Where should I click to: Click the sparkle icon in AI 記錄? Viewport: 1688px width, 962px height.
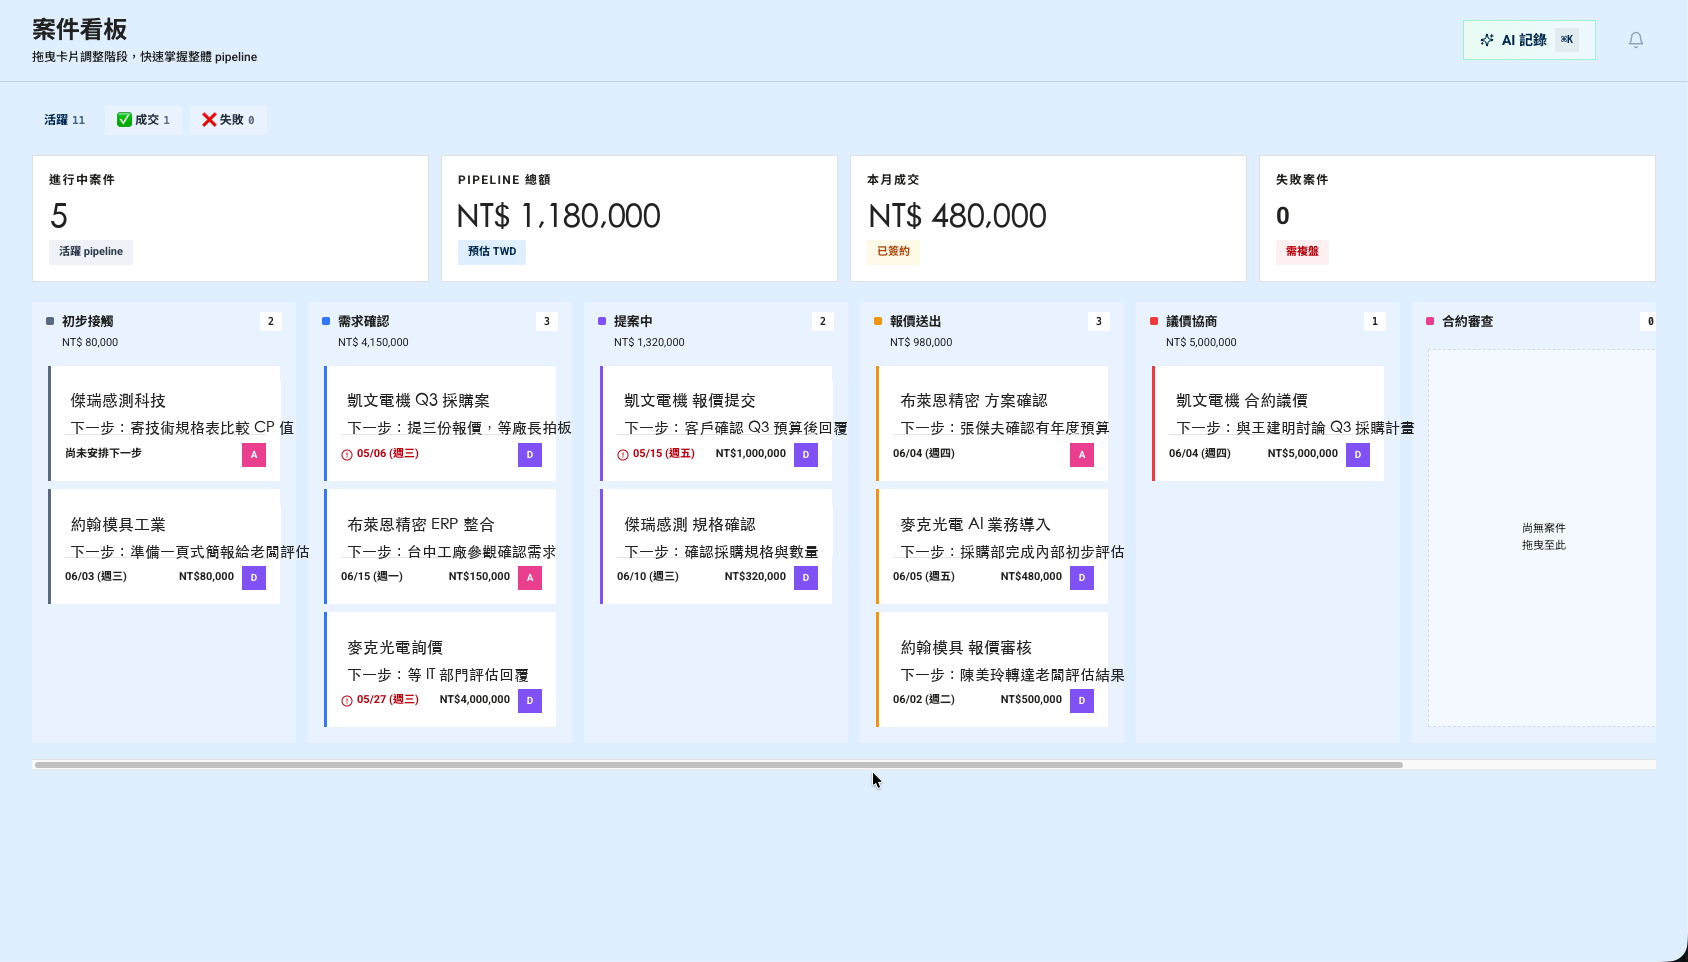tap(1487, 40)
